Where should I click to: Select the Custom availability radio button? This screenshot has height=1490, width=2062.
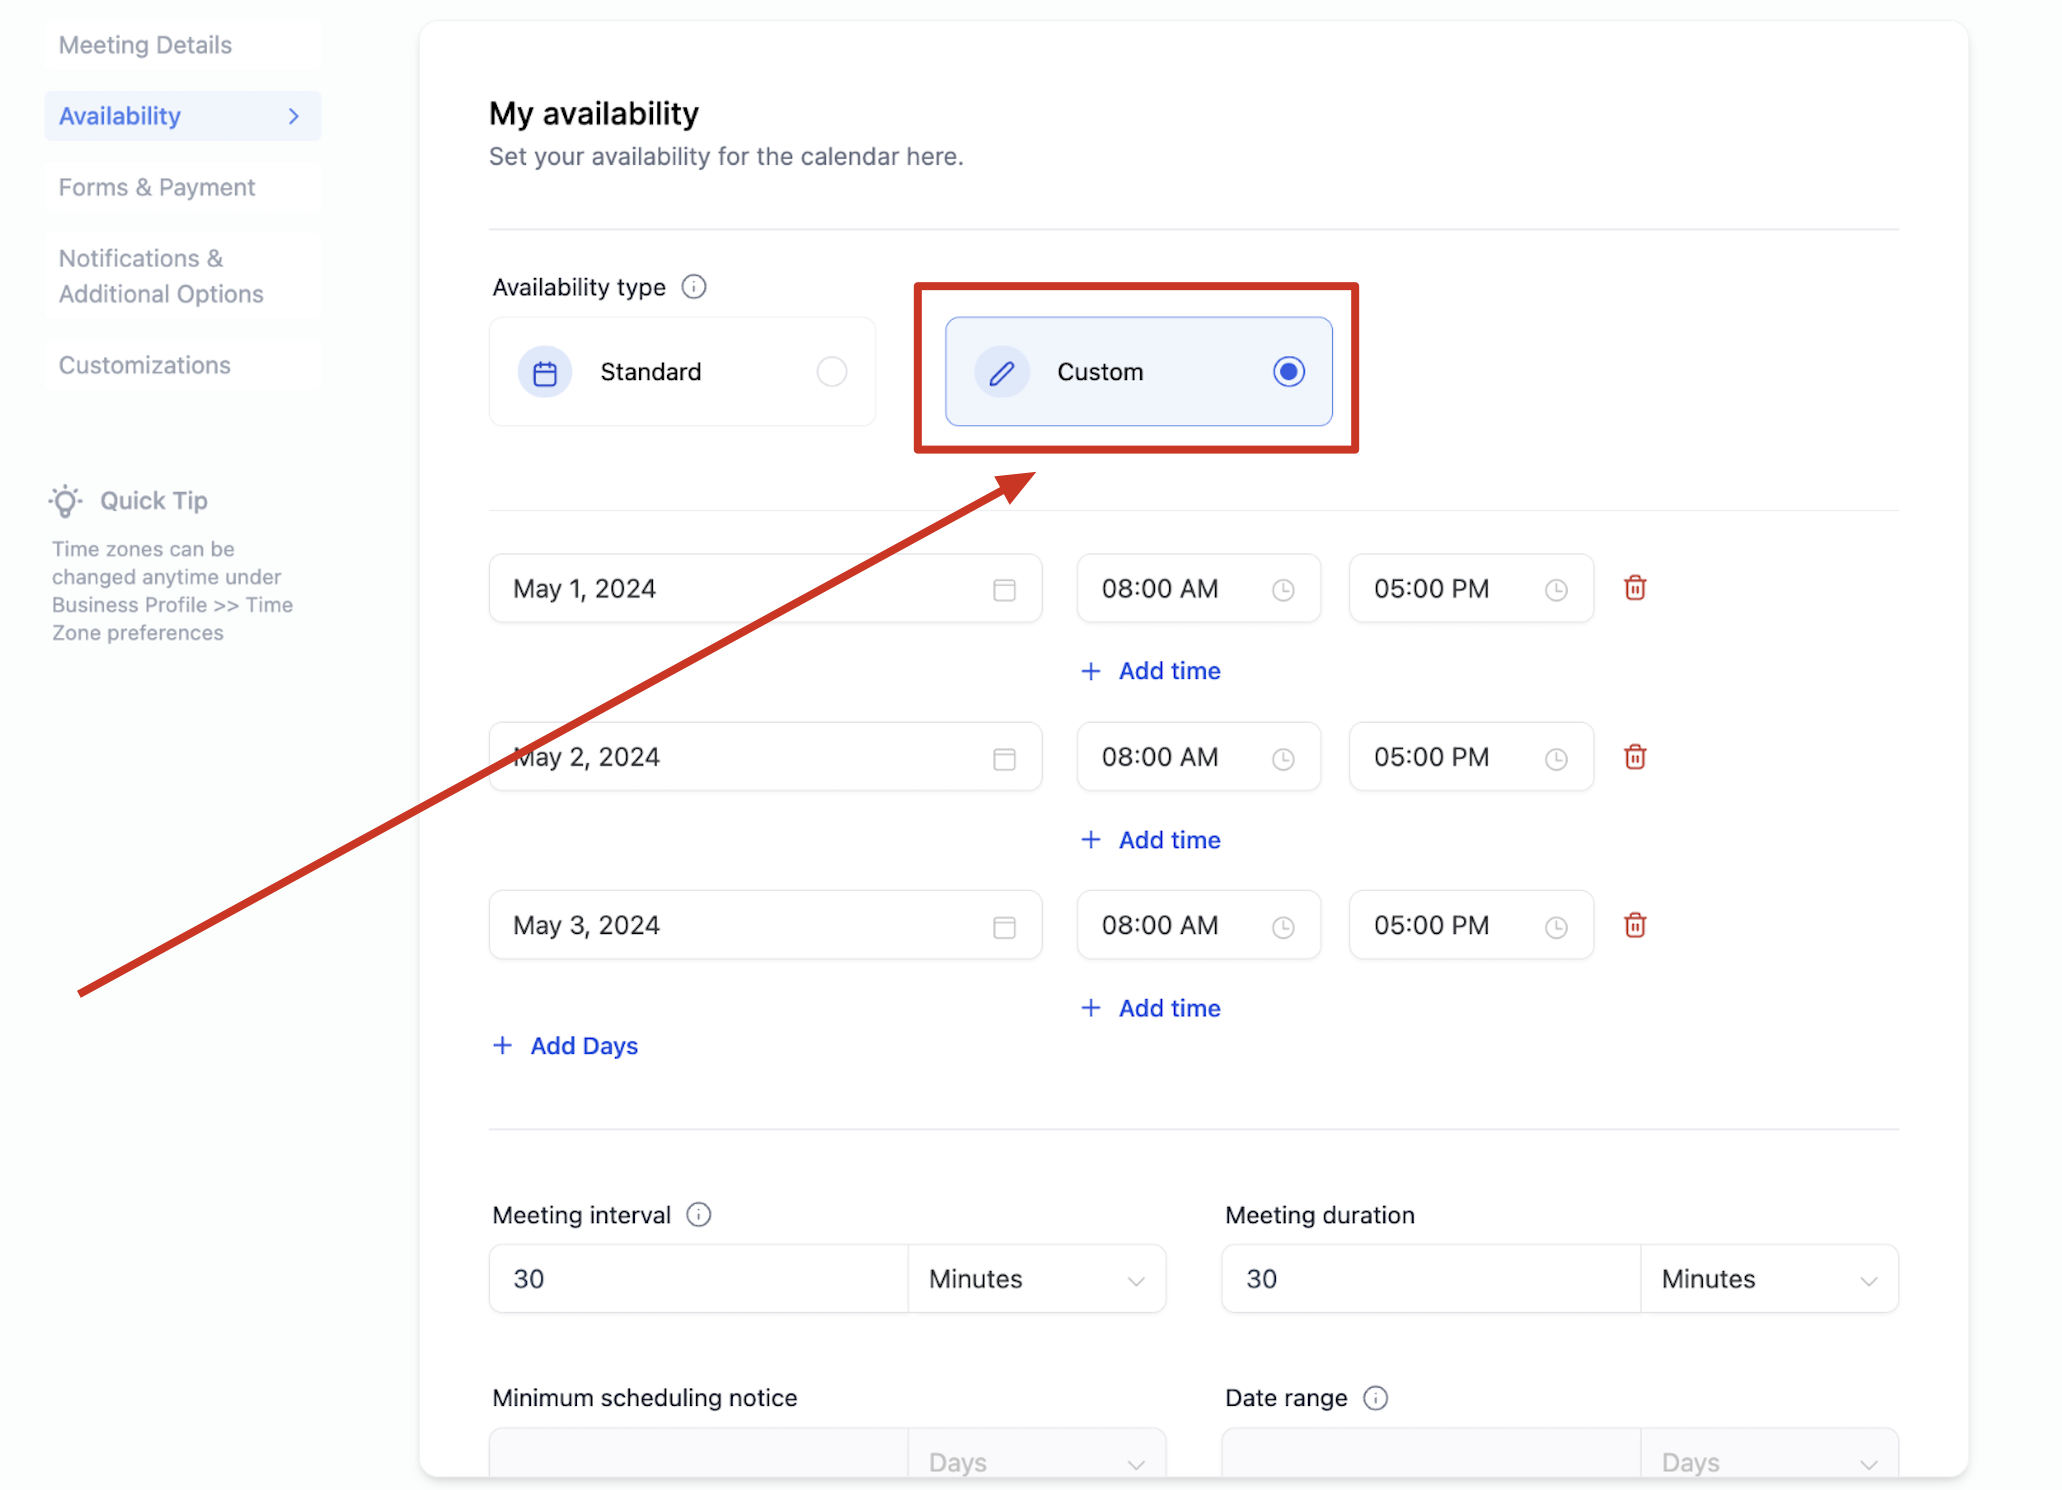click(1288, 372)
